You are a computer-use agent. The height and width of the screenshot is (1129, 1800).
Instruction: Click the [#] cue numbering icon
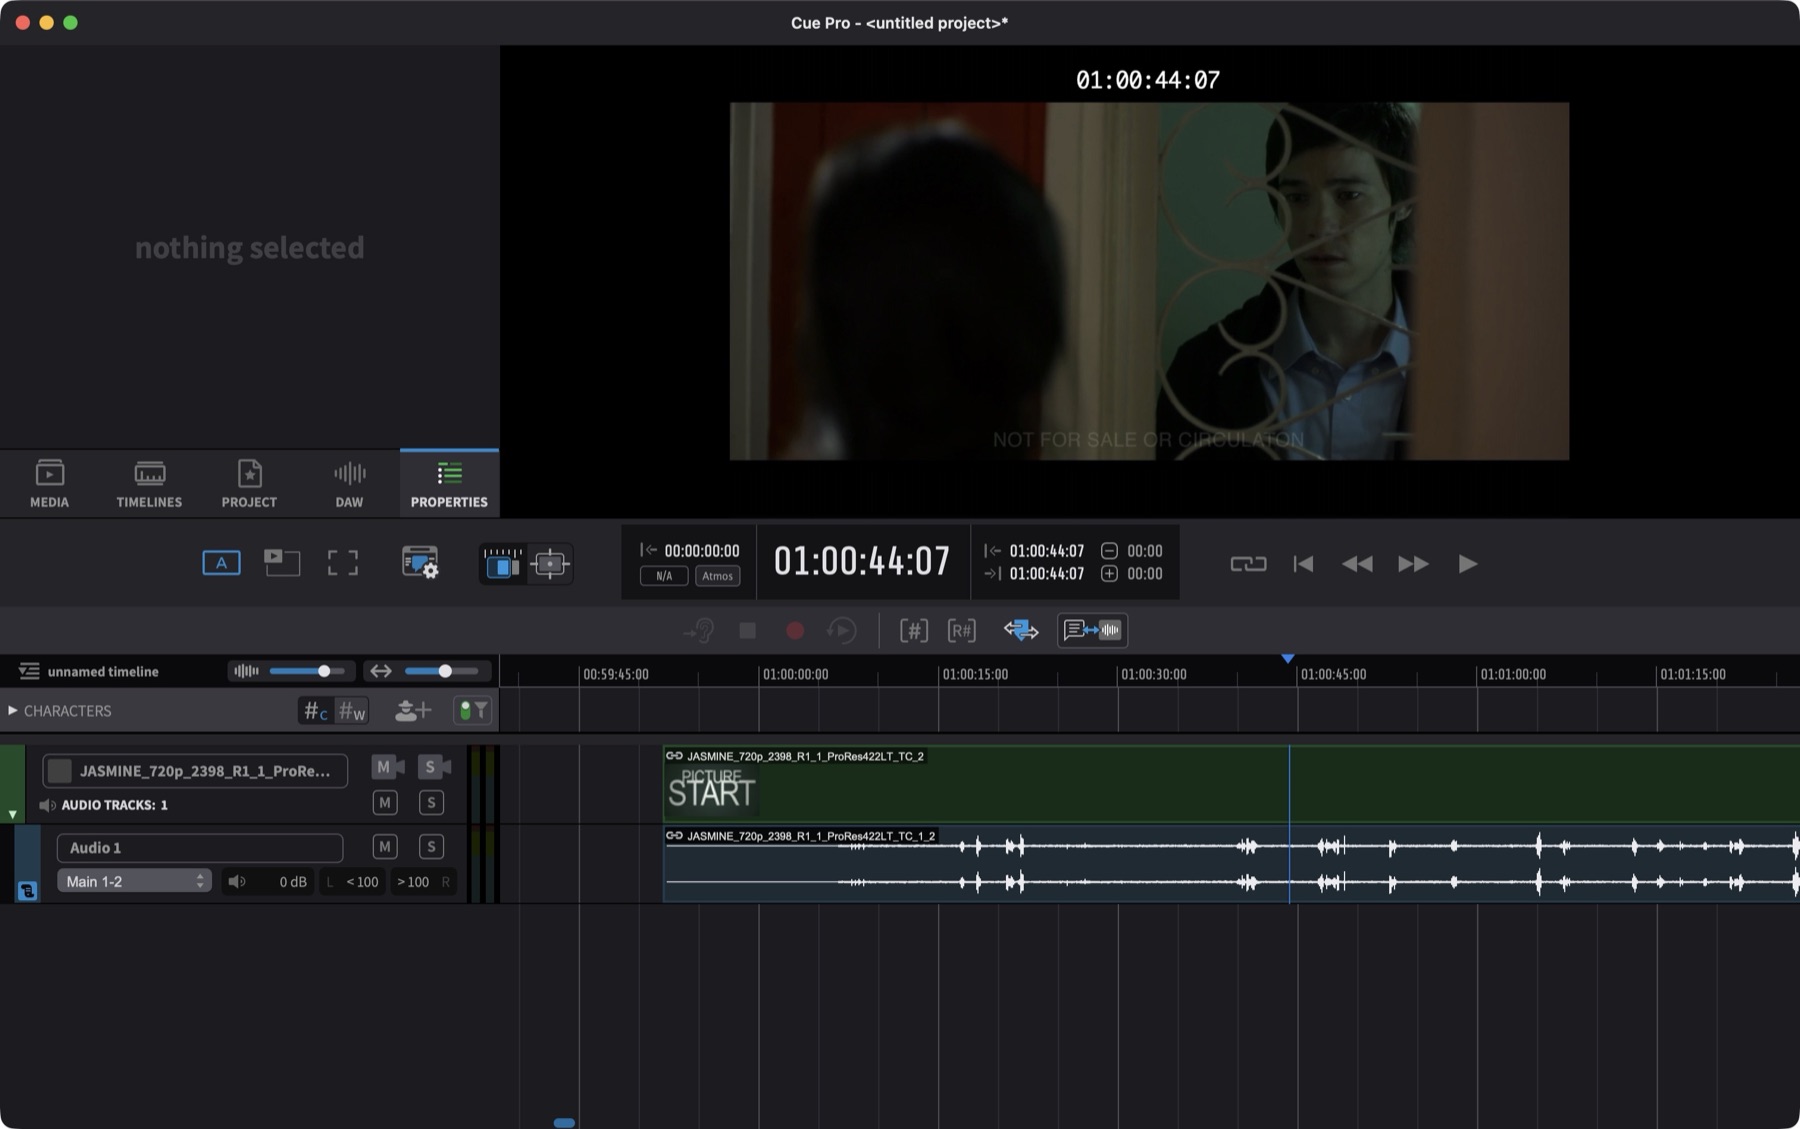[x=913, y=631]
